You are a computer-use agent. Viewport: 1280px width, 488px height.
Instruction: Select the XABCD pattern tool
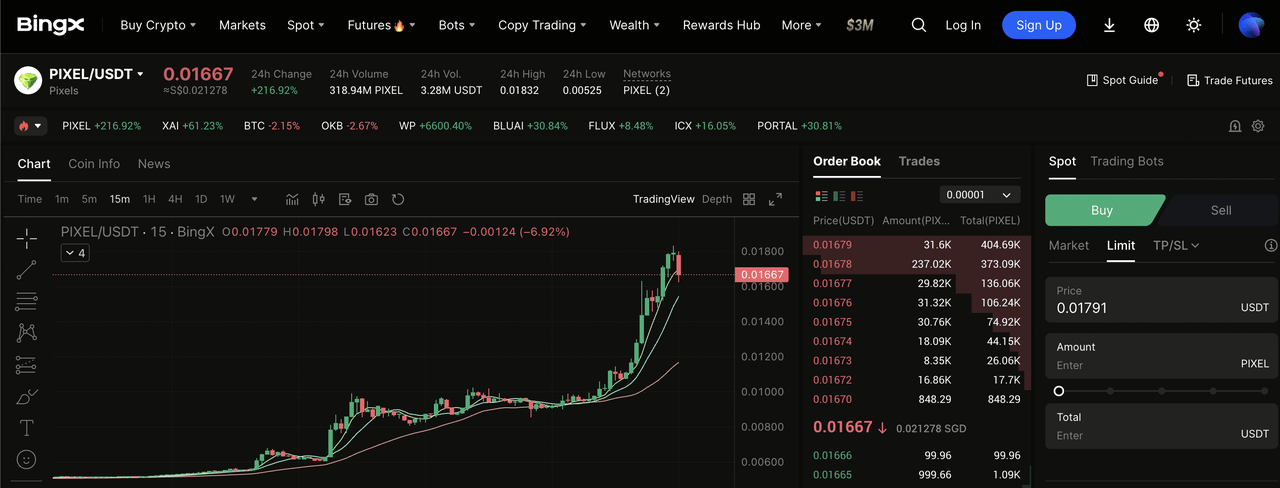coord(27,332)
